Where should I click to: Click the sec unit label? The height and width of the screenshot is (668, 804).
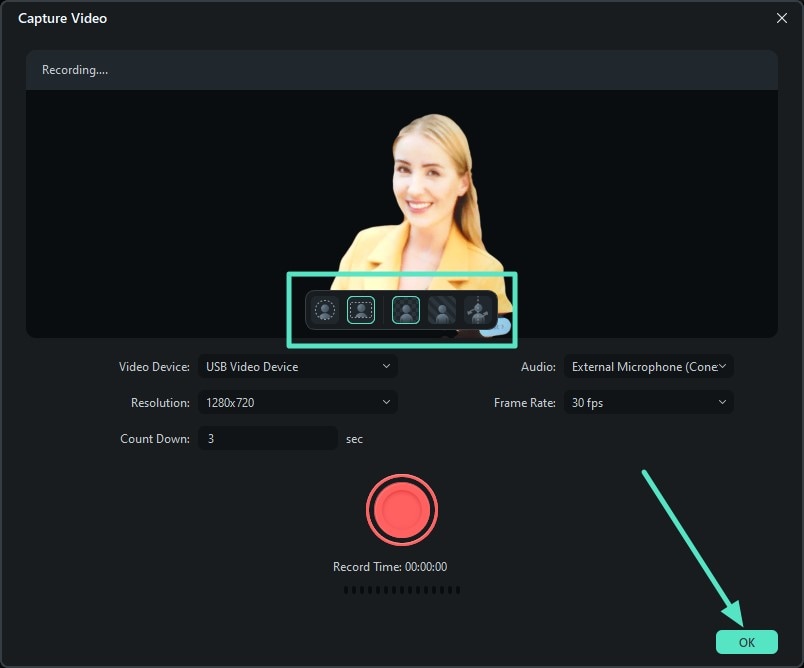coord(354,439)
